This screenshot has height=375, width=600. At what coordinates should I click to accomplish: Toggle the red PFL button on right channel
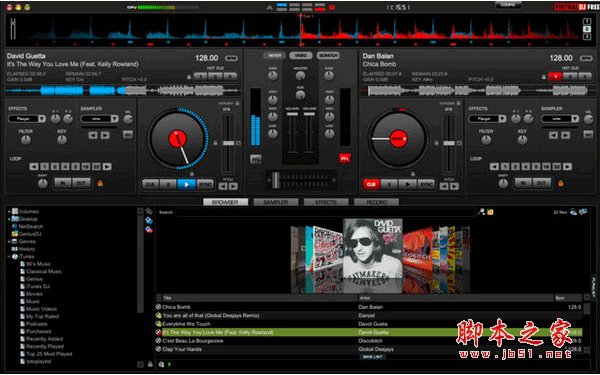pos(345,158)
